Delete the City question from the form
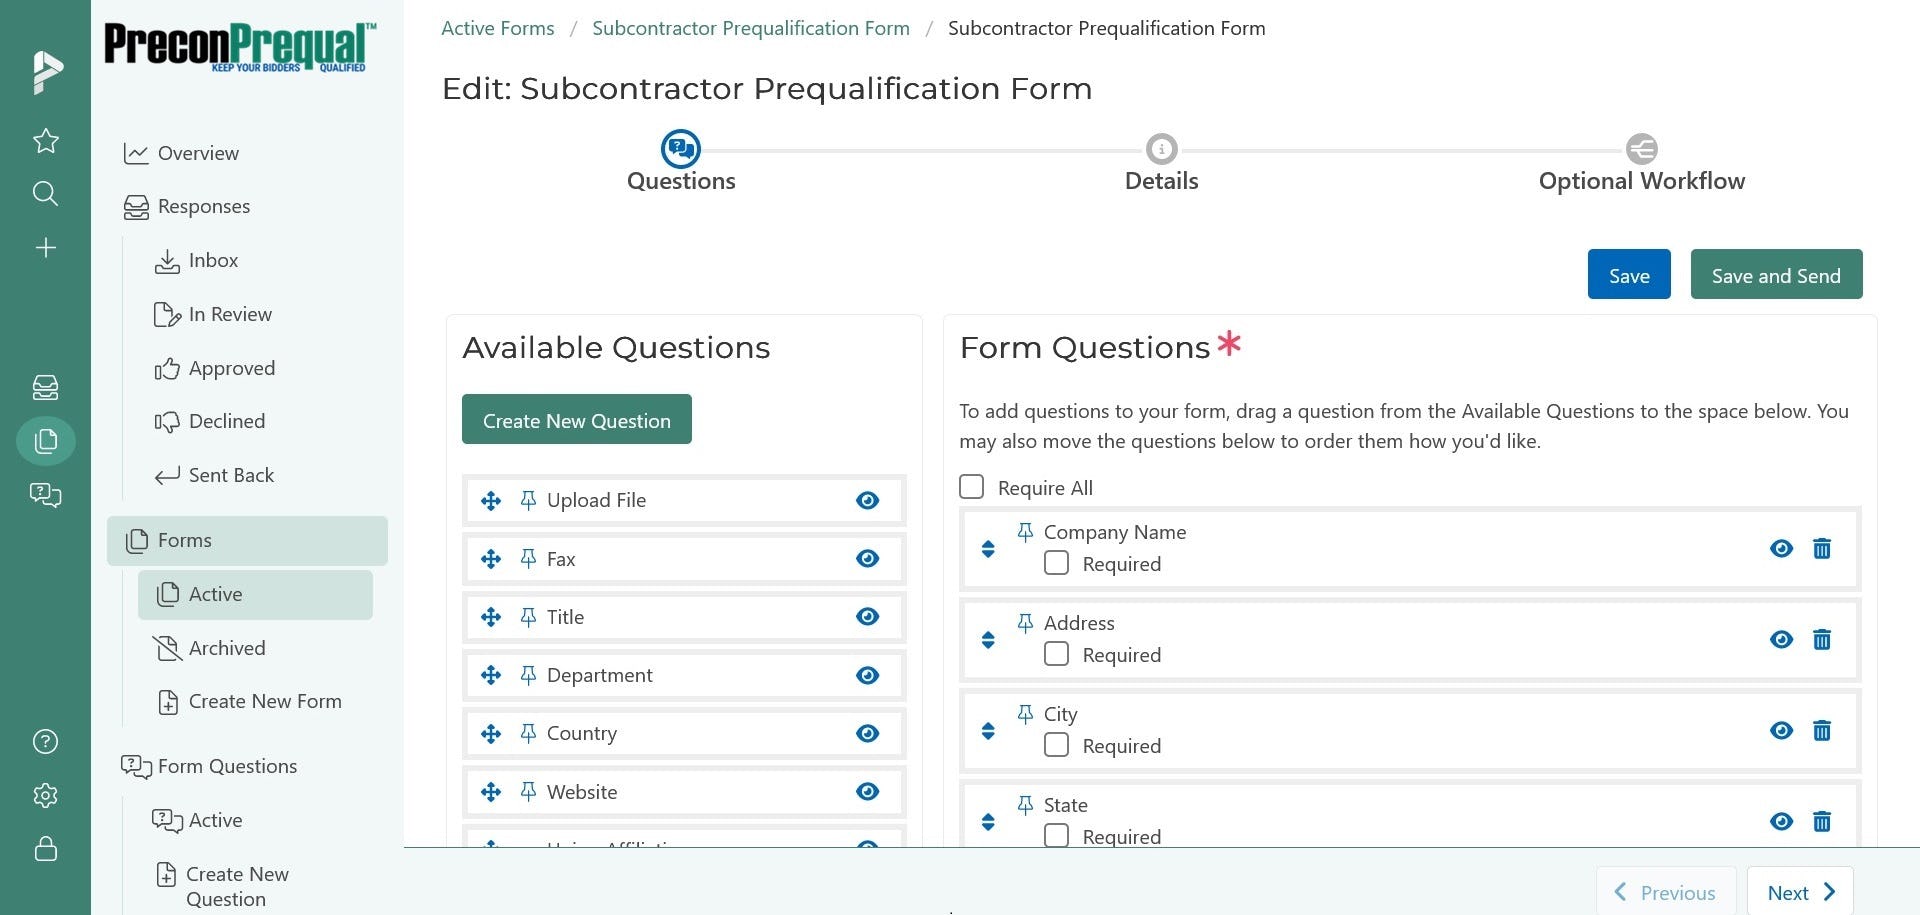1920x915 pixels. 1822,731
